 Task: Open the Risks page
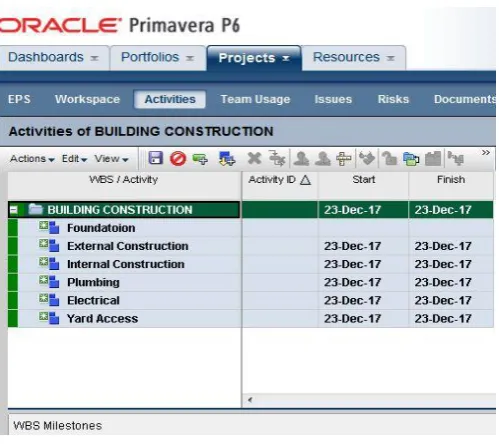tap(393, 99)
